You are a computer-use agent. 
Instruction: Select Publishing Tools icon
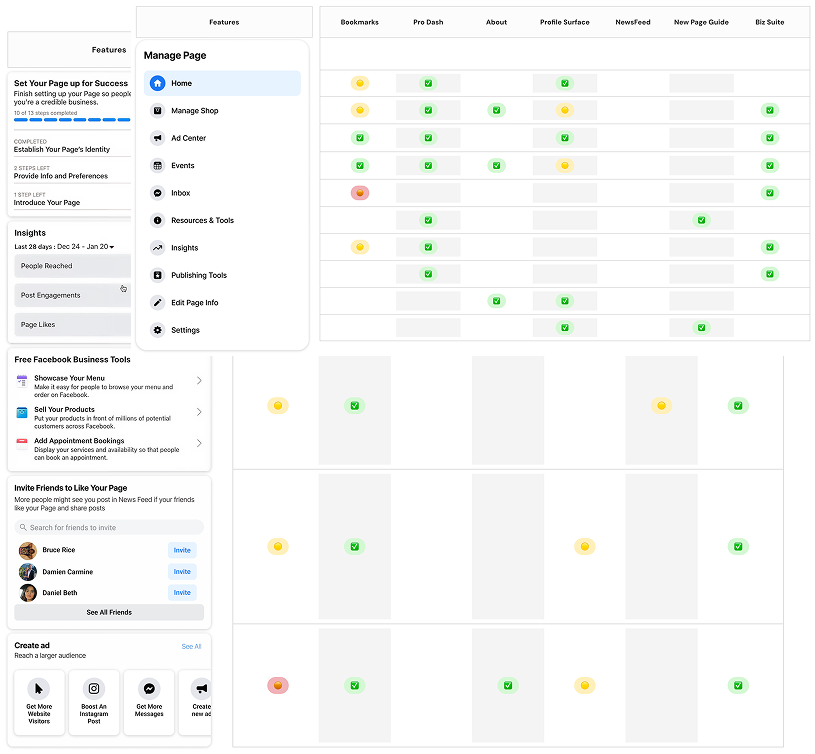point(157,275)
